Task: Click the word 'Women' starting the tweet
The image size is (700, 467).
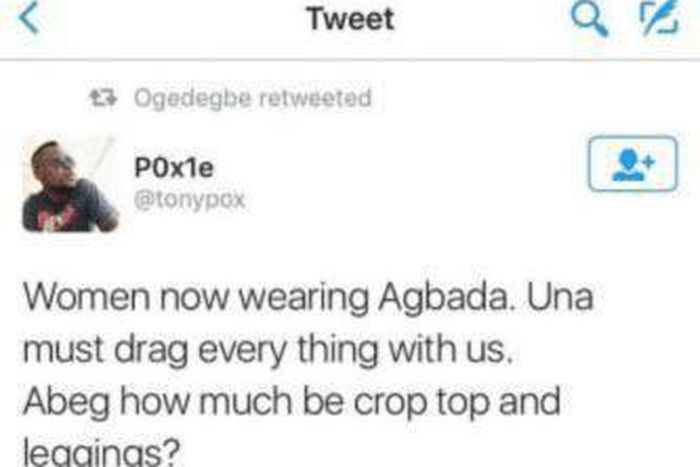Action: [87, 296]
